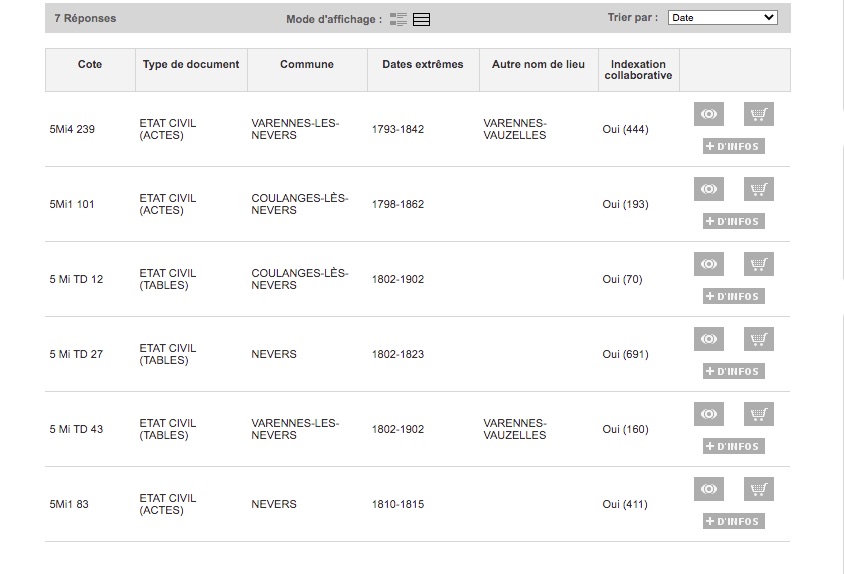Show more info for 5 Mi TD 27

click(x=734, y=372)
